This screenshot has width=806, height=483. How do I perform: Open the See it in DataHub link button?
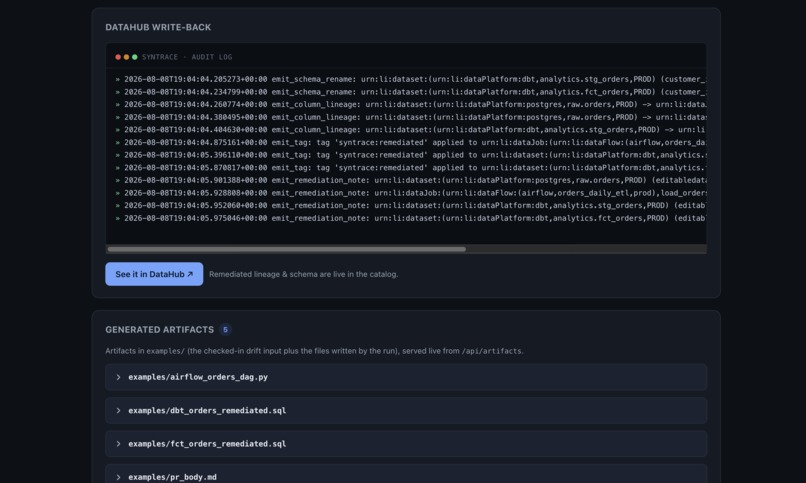[154, 274]
